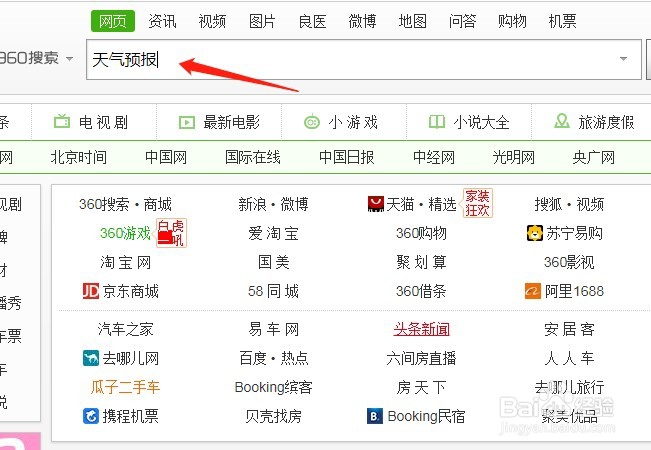Screen dimensions: 651x450
Task: Click the Suning lion icon
Action: coord(535,233)
